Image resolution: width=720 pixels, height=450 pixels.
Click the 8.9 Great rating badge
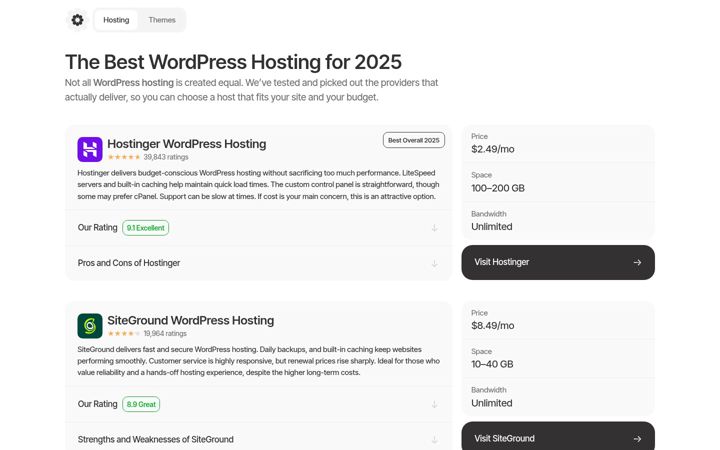(x=141, y=404)
